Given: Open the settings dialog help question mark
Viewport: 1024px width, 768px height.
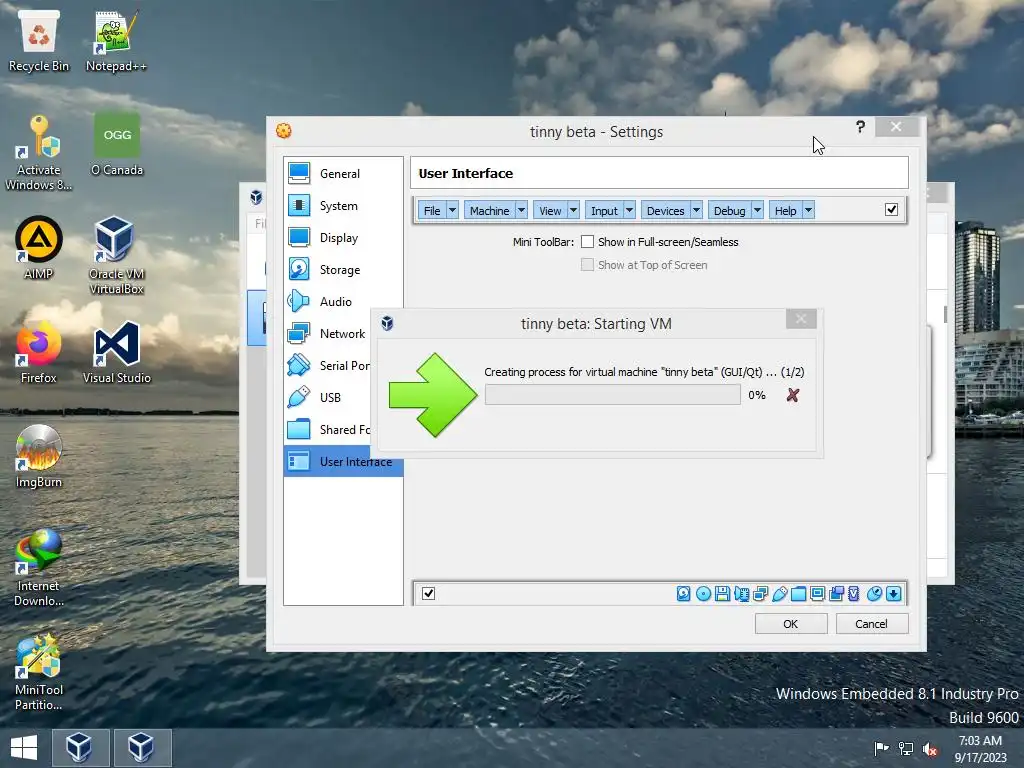Looking at the screenshot, I should pos(860,127).
